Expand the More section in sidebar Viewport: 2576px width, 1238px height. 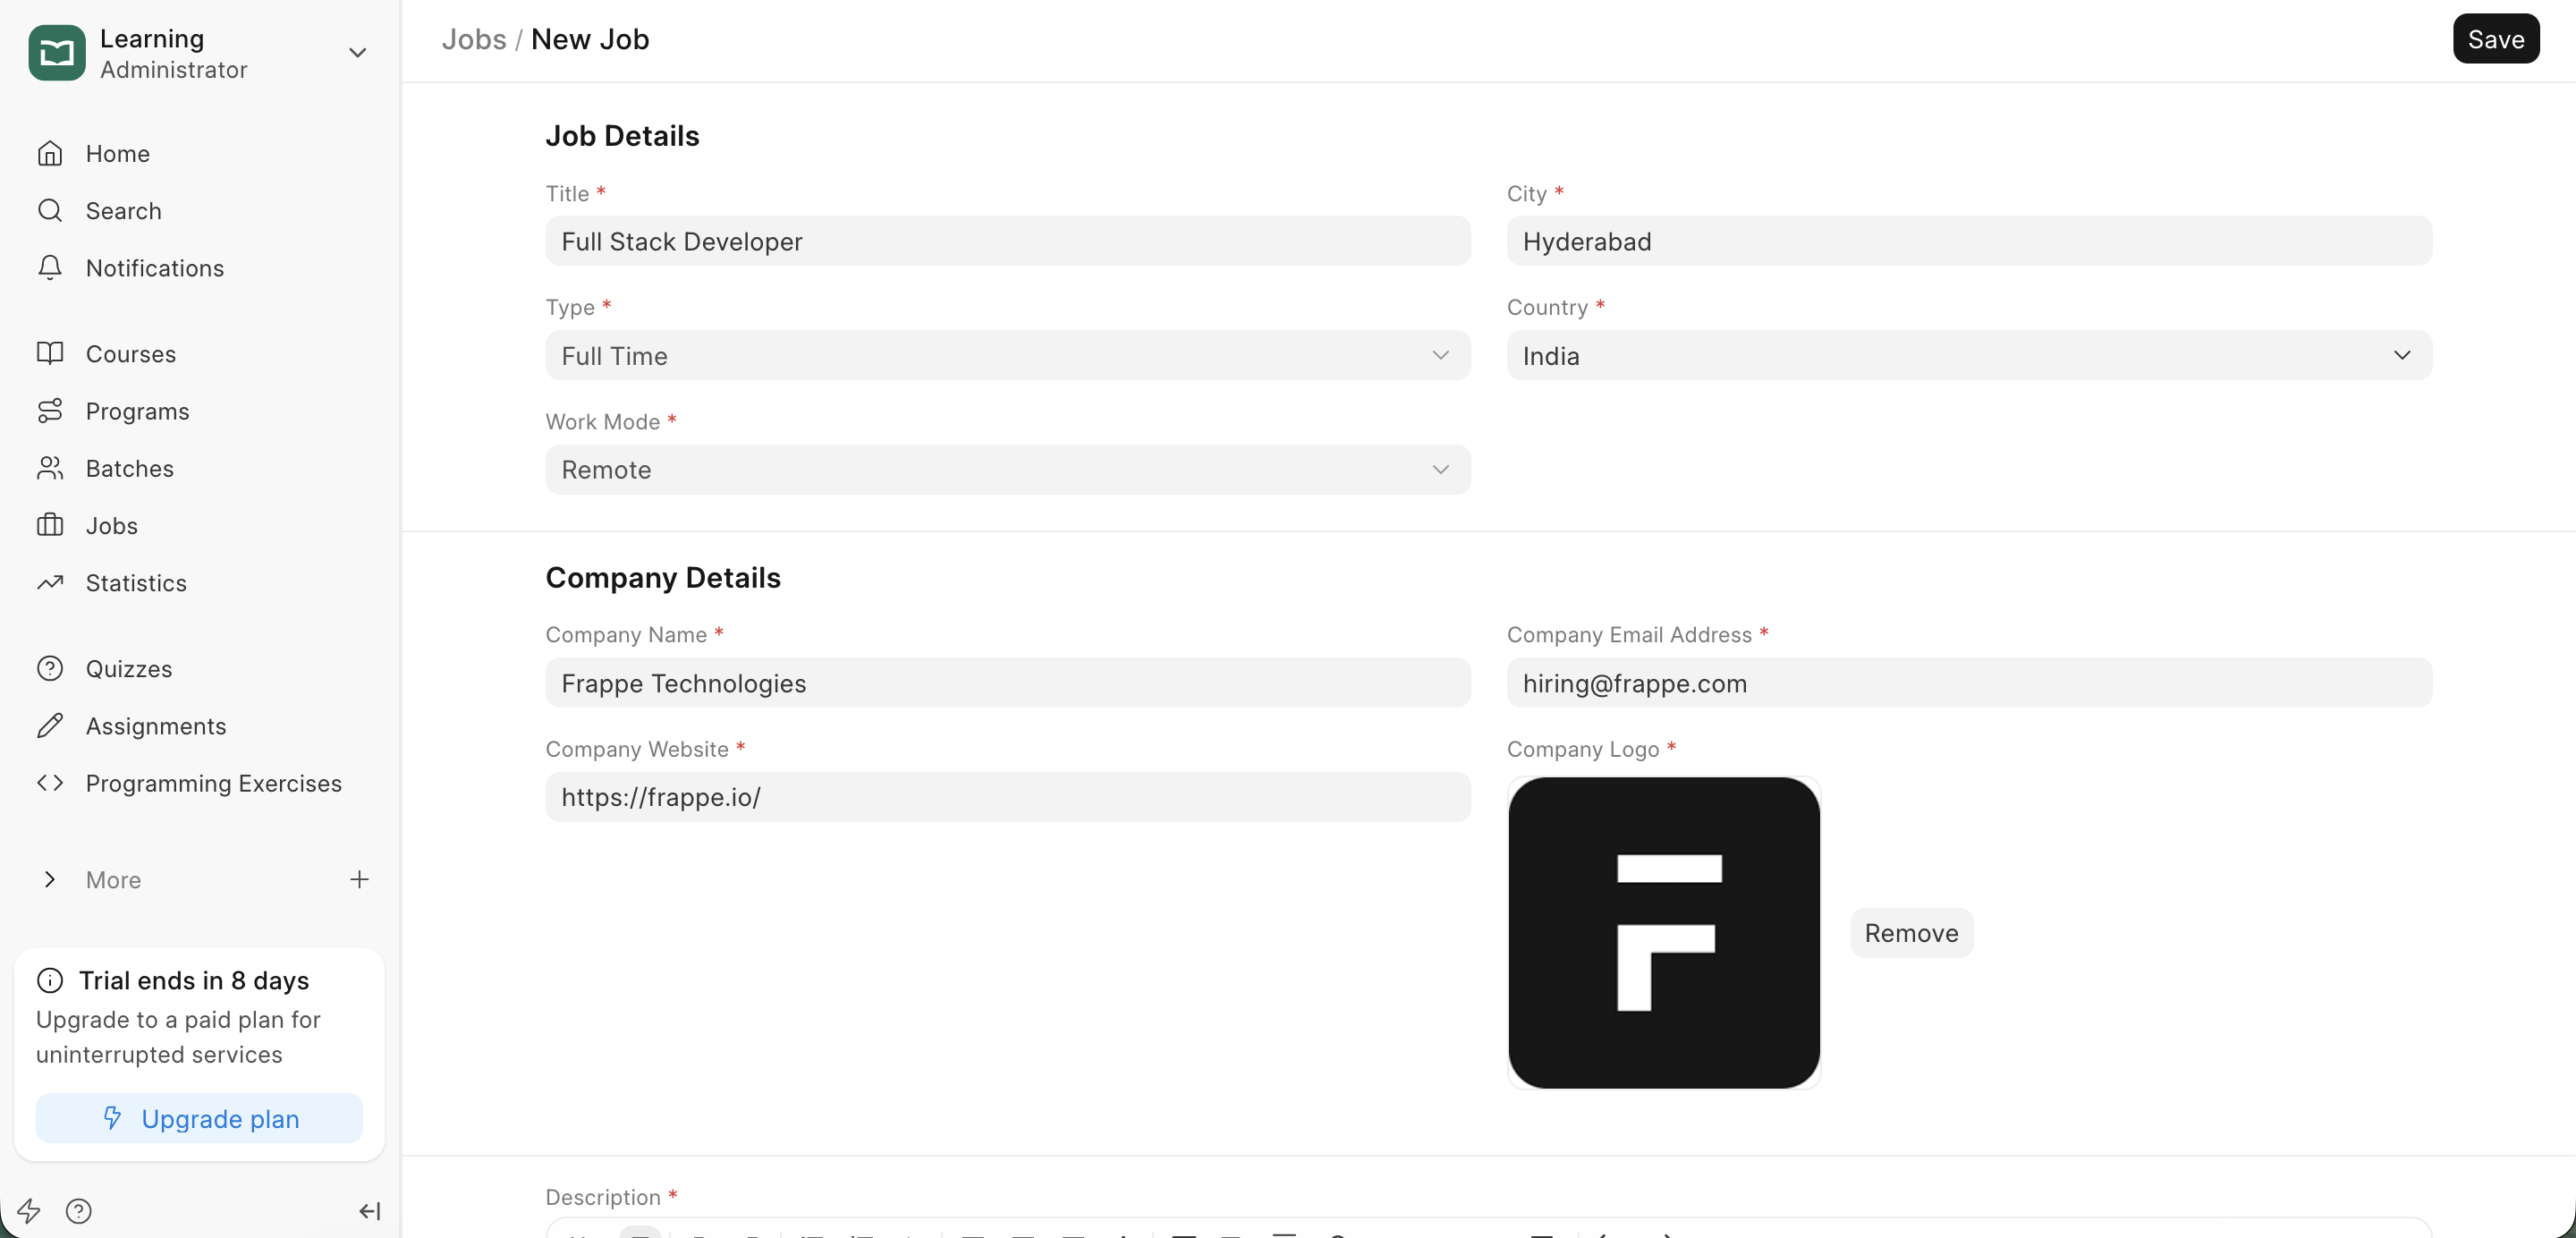point(50,879)
